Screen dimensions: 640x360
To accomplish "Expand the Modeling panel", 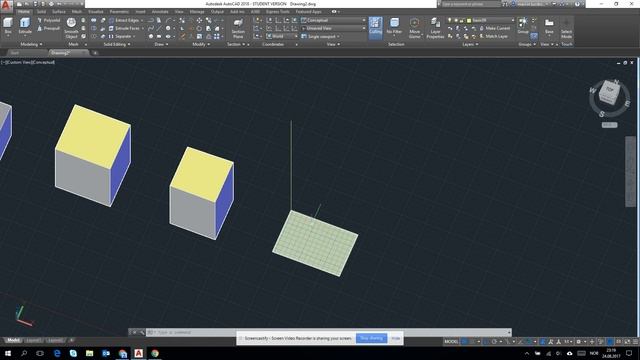I will [31, 44].
